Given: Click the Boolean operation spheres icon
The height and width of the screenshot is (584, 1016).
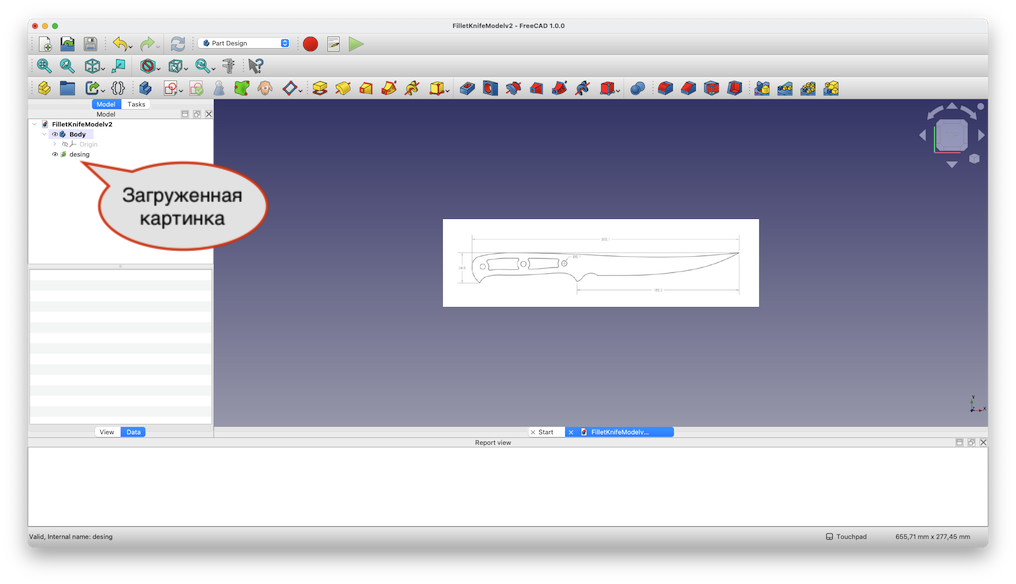Looking at the screenshot, I should pos(637,88).
